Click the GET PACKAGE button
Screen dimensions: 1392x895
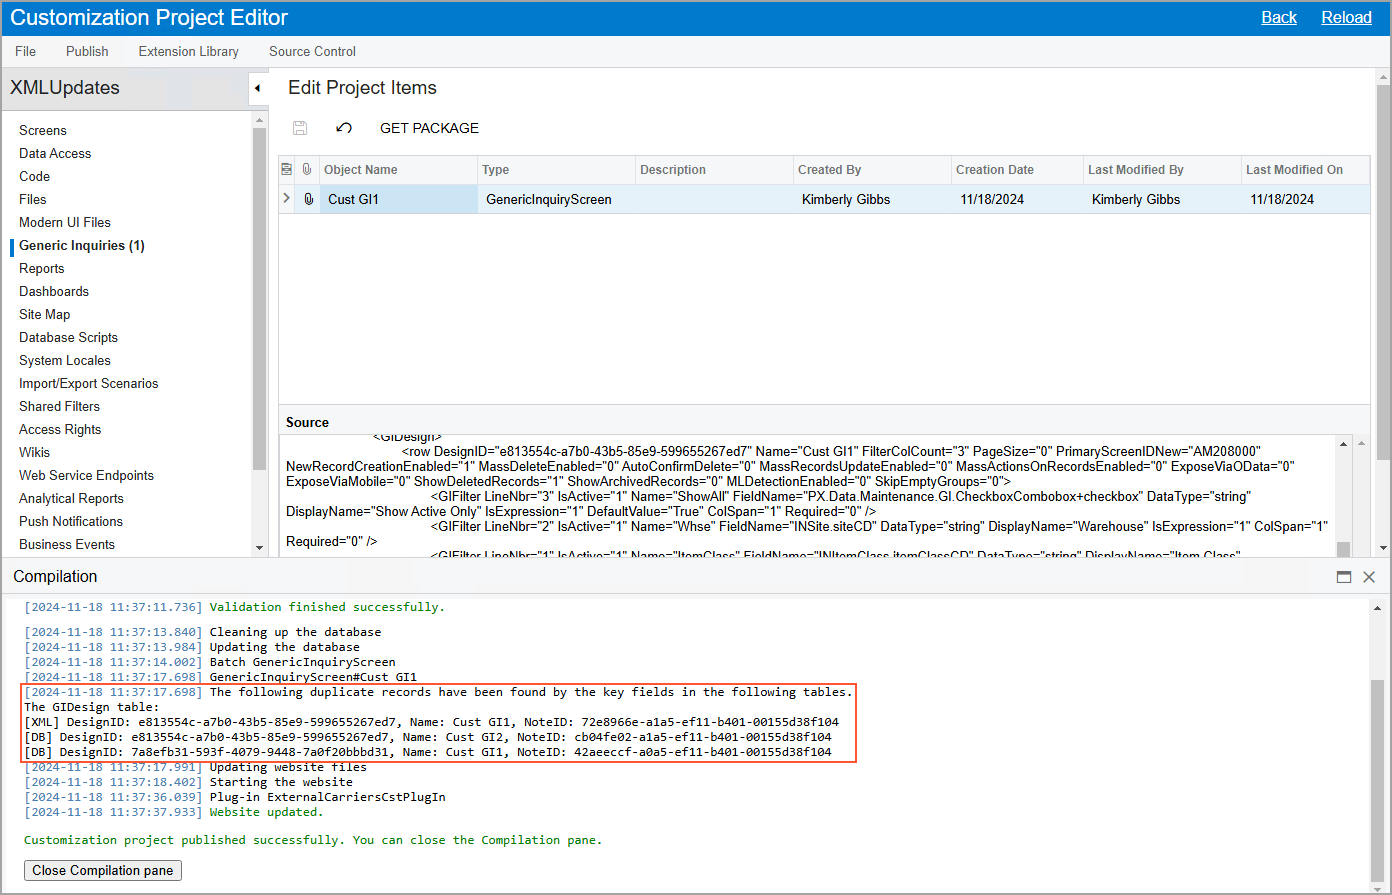pyautogui.click(x=429, y=128)
